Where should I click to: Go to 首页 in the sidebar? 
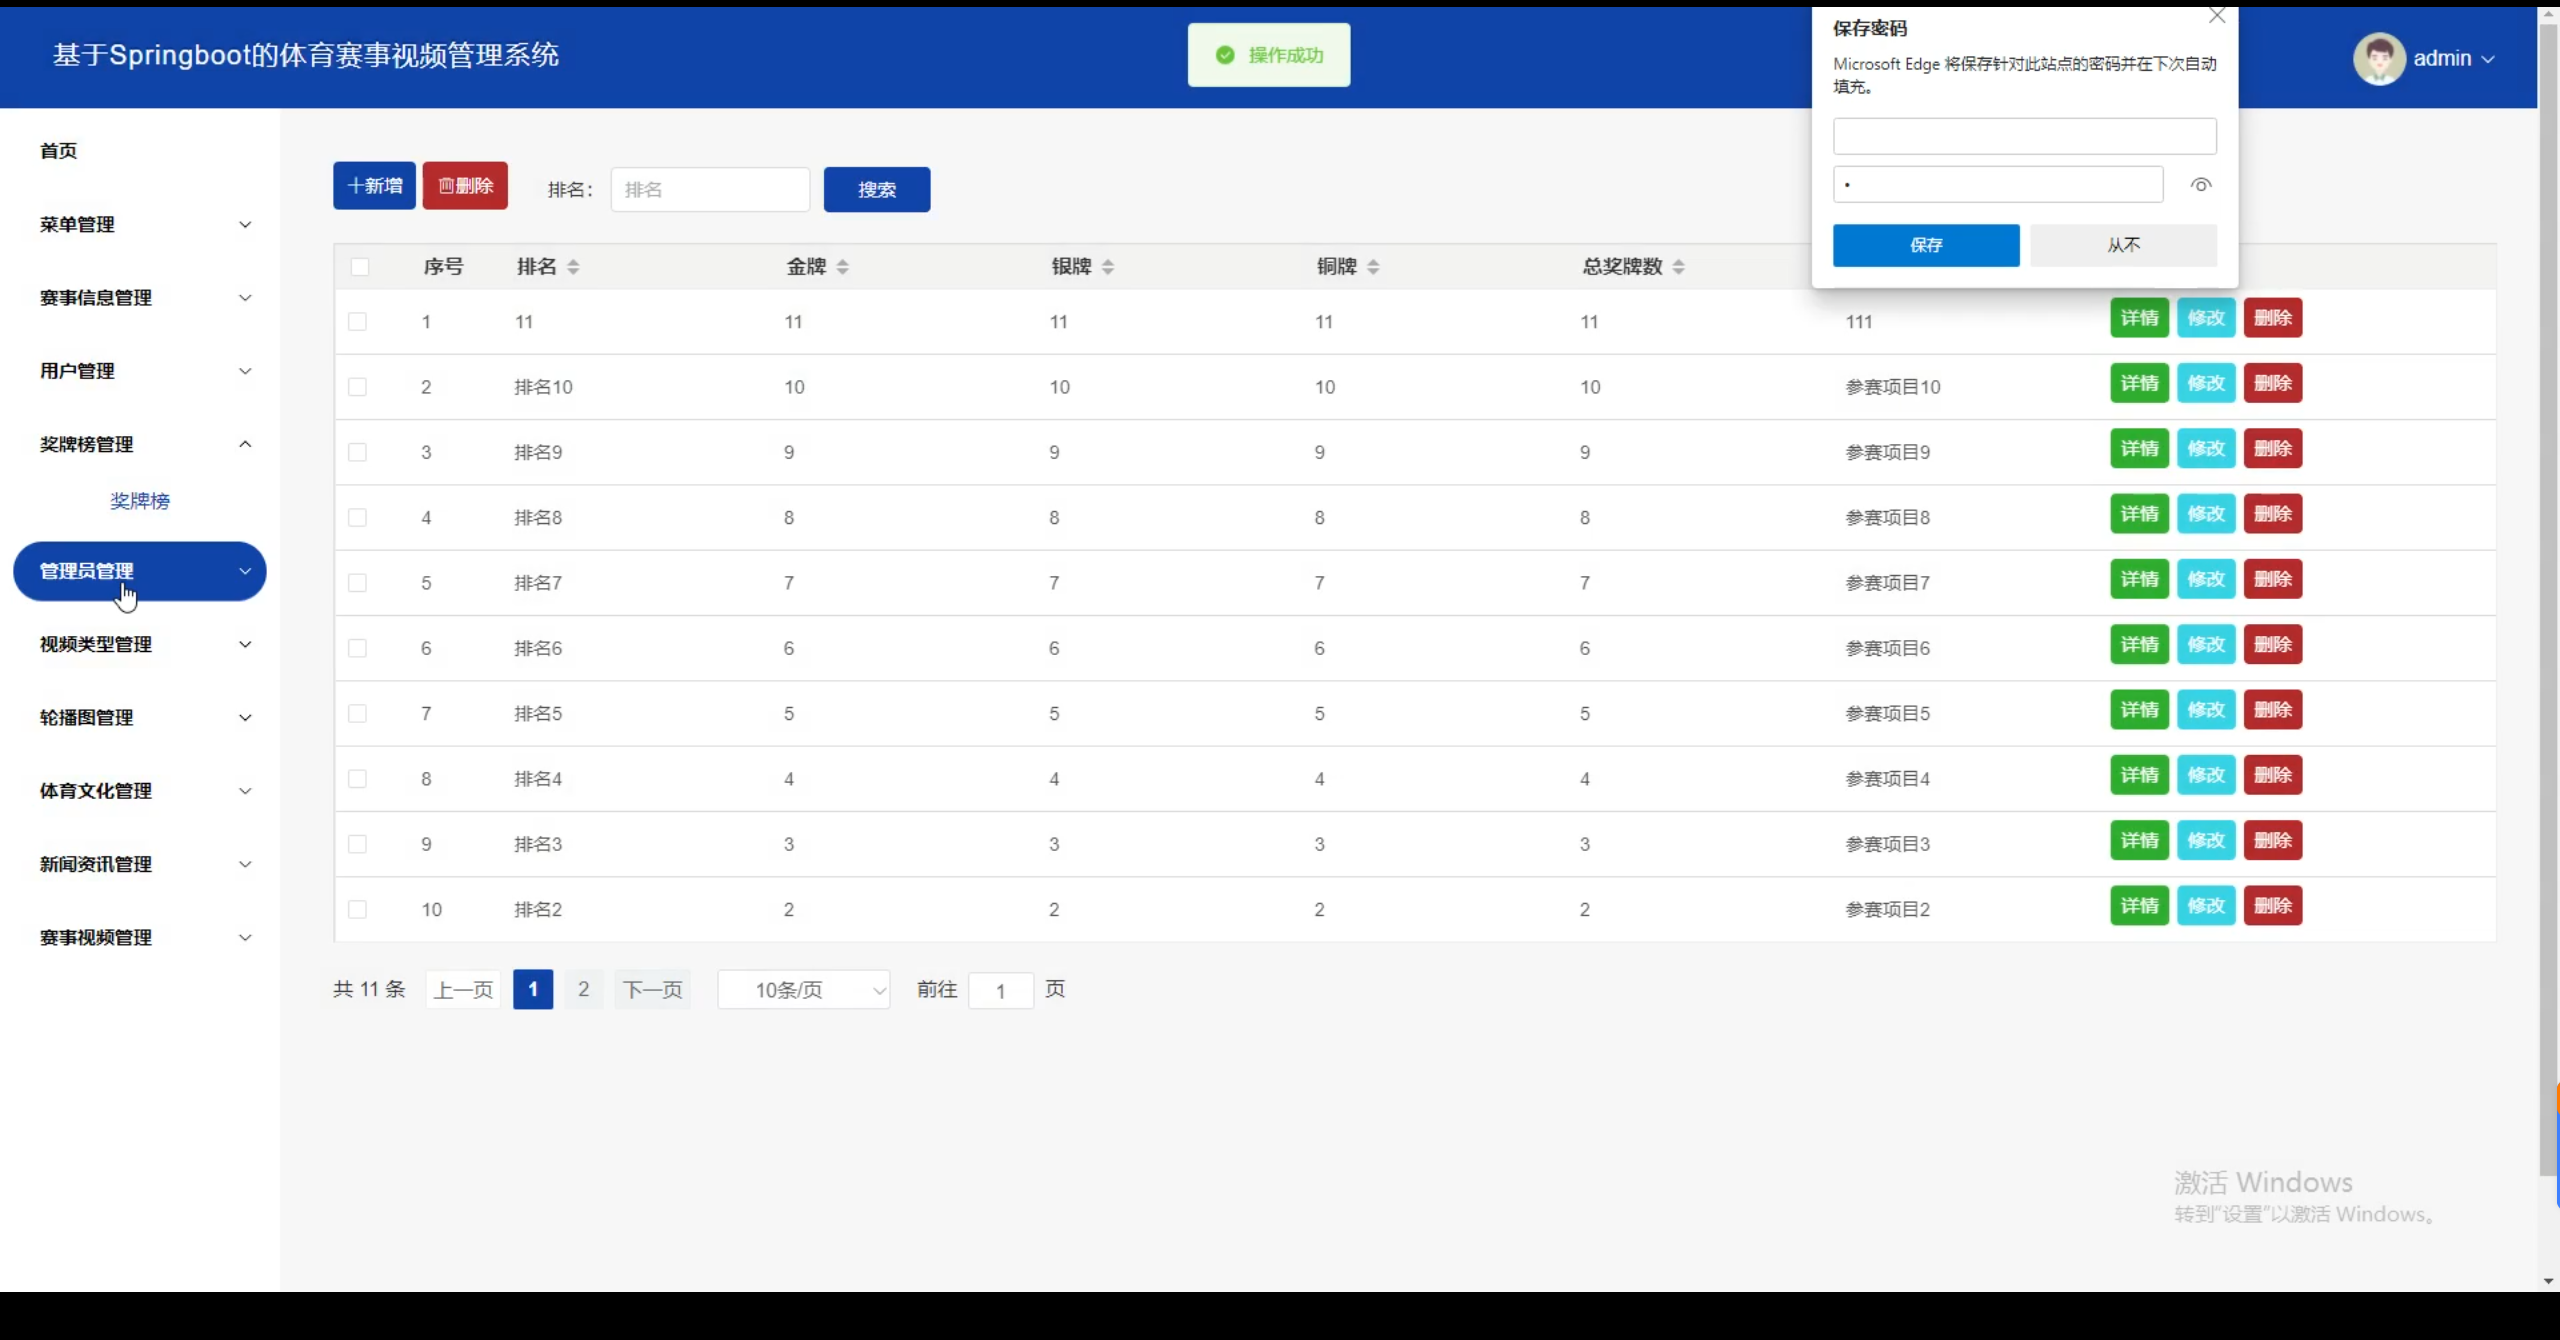point(58,151)
